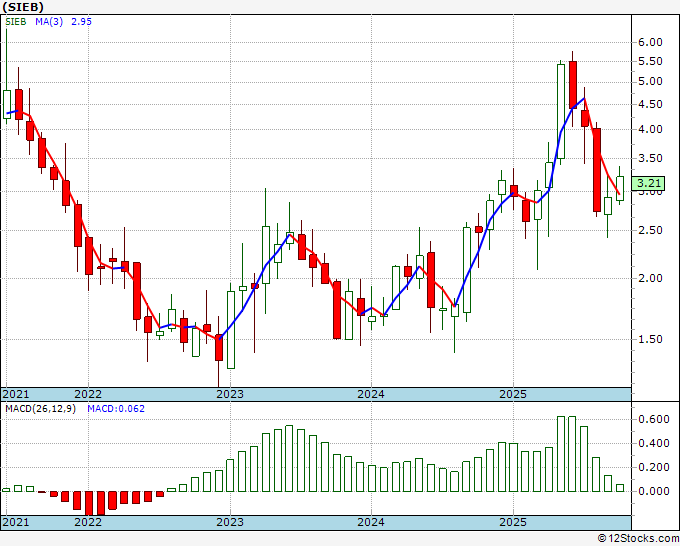Click the 2025 label on MACD panel axis
This screenshot has width=680, height=546.
click(513, 522)
